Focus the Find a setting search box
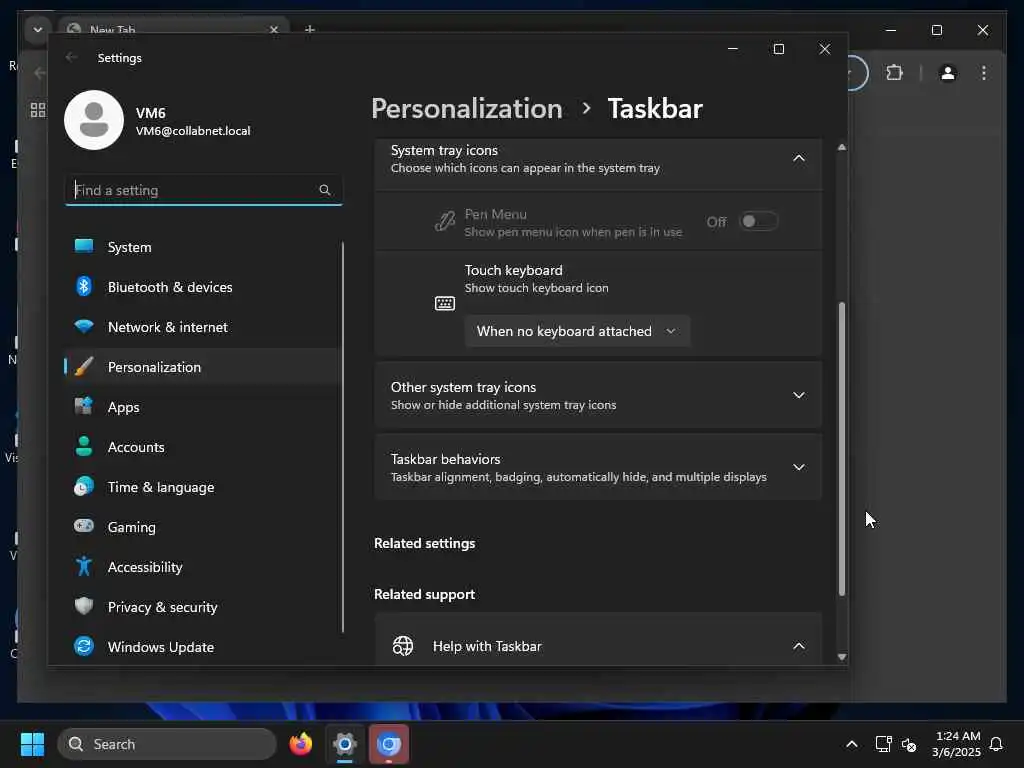1024x768 pixels. click(x=204, y=190)
